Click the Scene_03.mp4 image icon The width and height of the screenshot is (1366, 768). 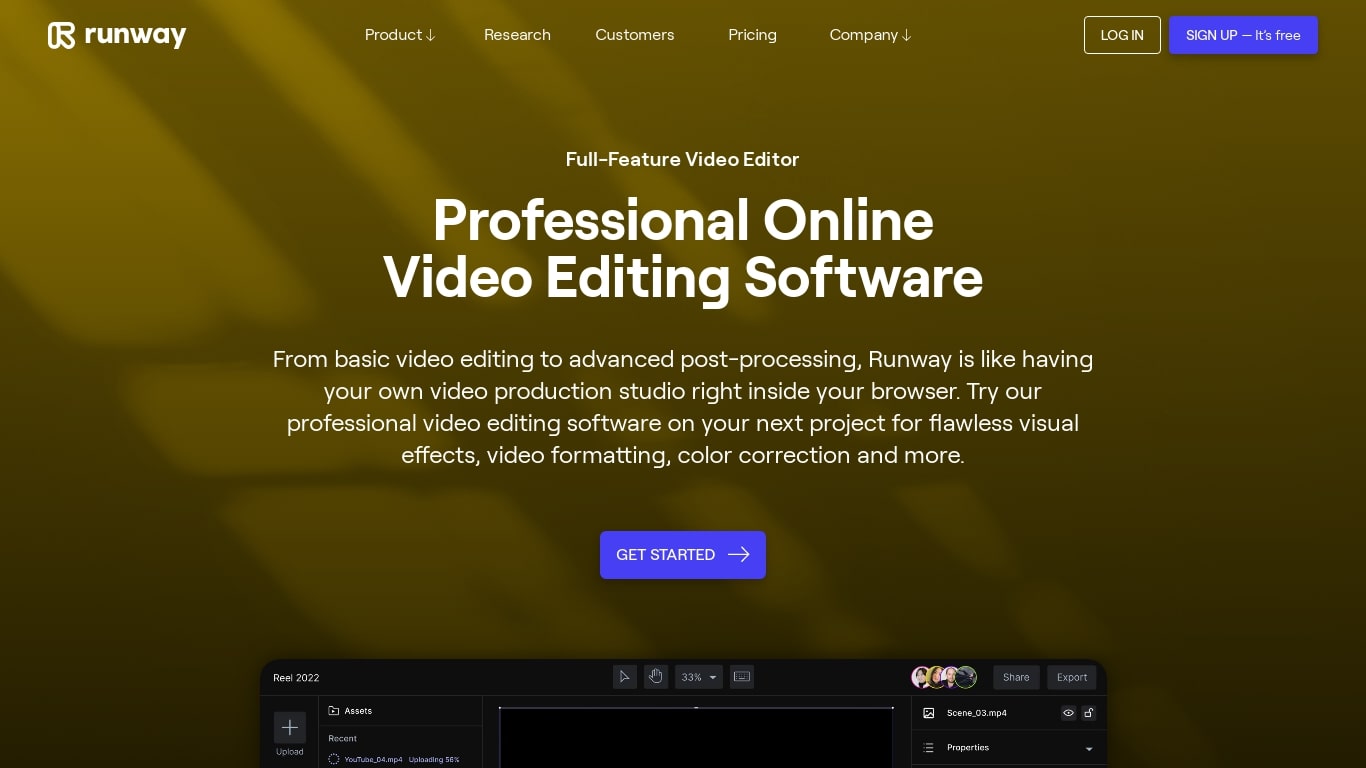[x=929, y=713]
